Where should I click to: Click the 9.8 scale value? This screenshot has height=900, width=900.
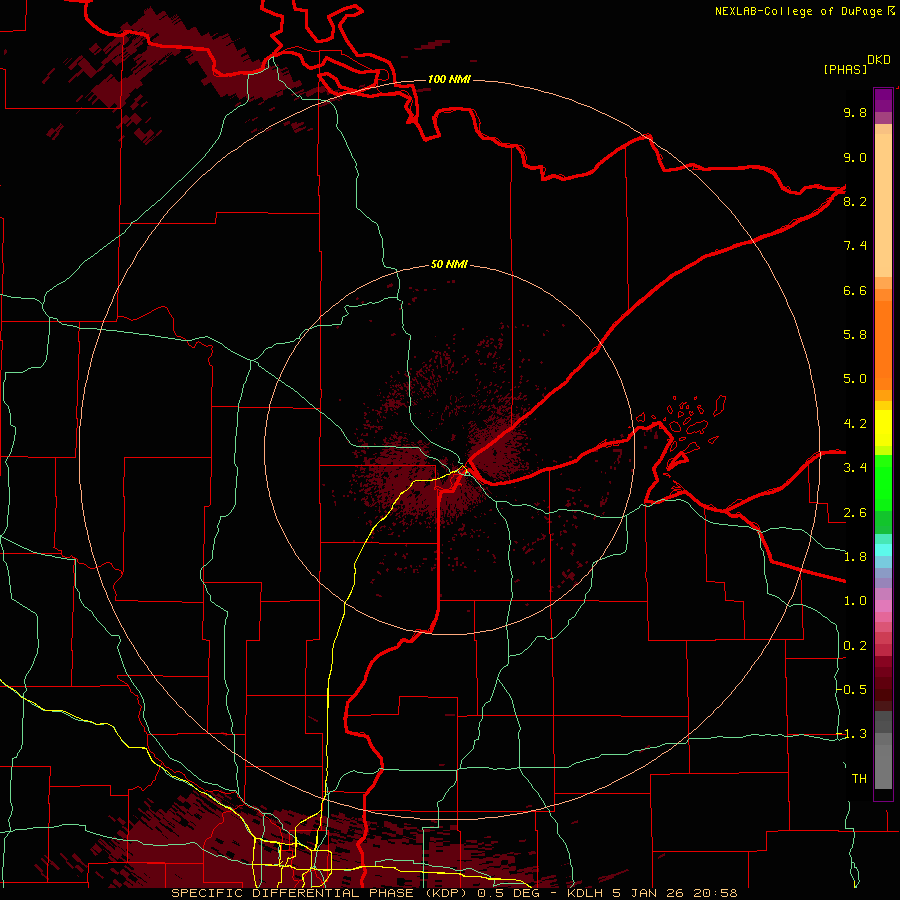click(x=855, y=112)
